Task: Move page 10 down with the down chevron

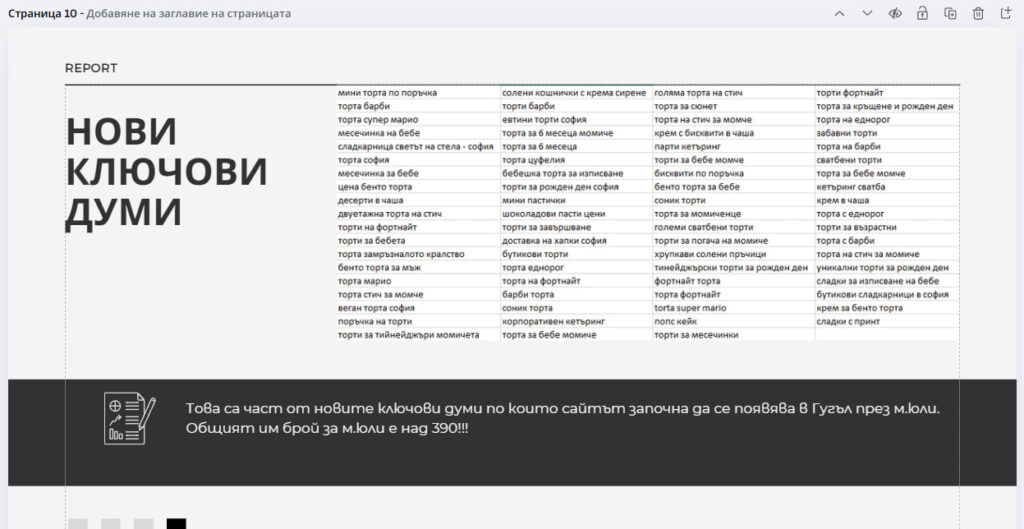Action: [867, 13]
